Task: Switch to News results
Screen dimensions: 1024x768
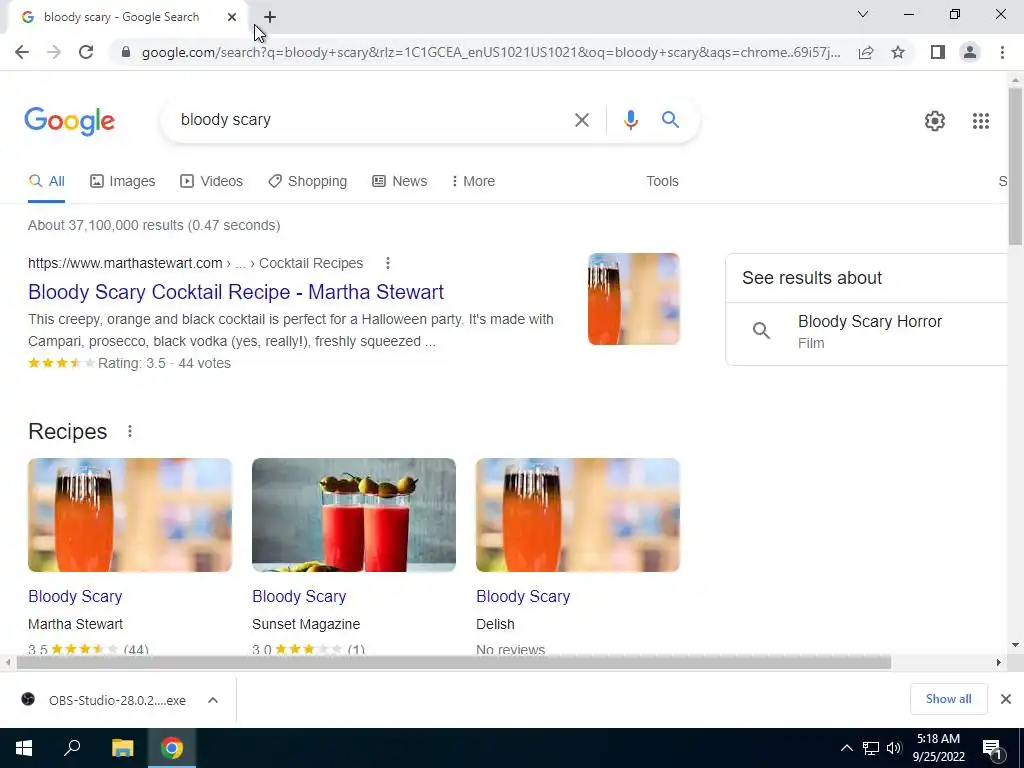Action: coord(400,182)
